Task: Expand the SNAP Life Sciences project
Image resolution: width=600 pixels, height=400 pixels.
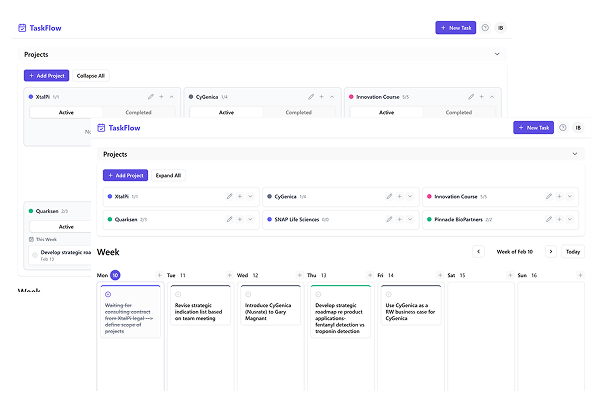Action: pos(410,219)
